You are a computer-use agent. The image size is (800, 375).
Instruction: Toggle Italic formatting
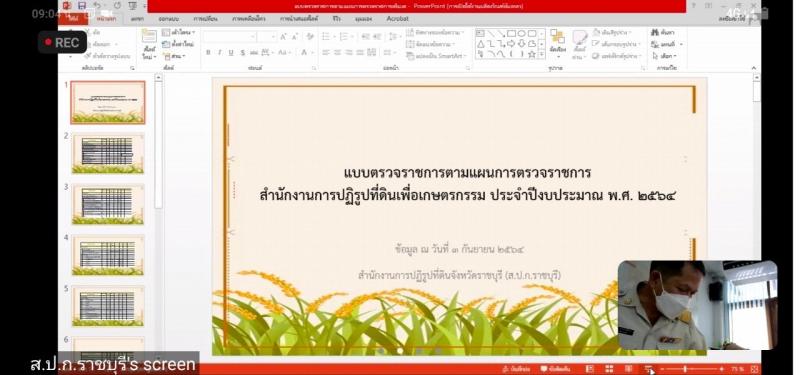click(x=219, y=53)
